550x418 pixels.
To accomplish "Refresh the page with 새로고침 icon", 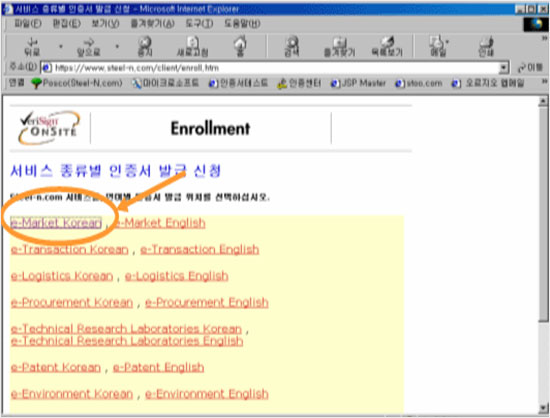I will pos(192,46).
